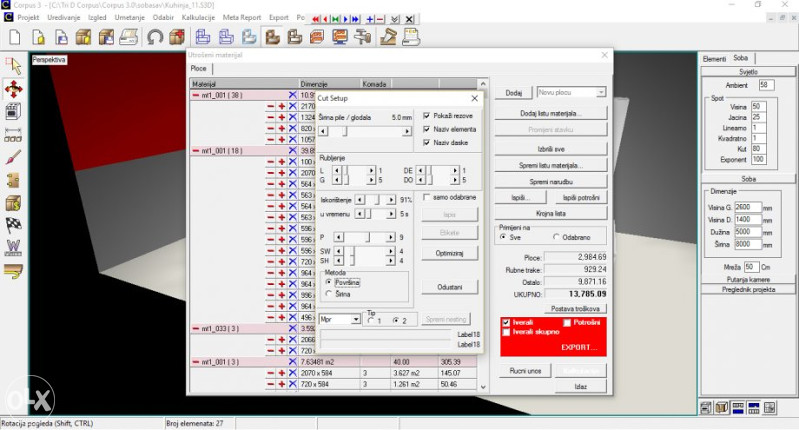Screen dimensions: 799x430
Task: Click the New blank project icon
Action: [x=15, y=37]
